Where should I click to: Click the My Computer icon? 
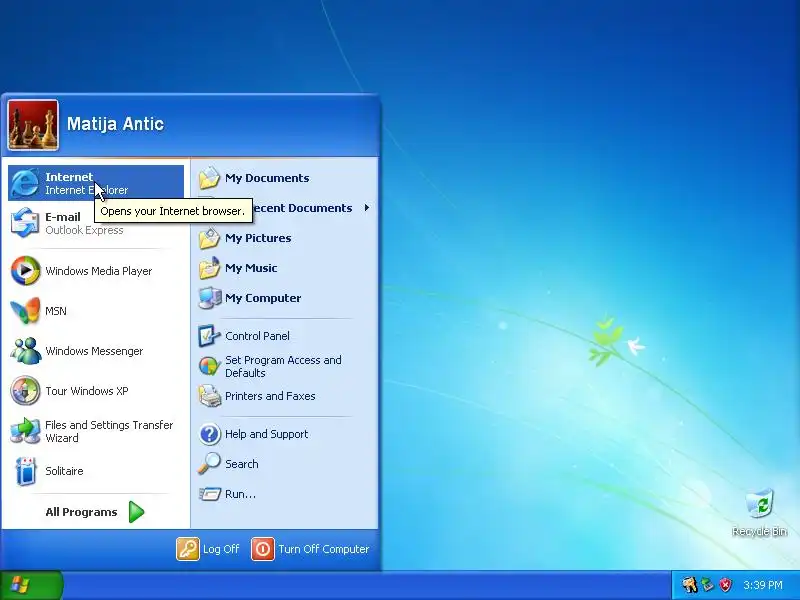209,298
